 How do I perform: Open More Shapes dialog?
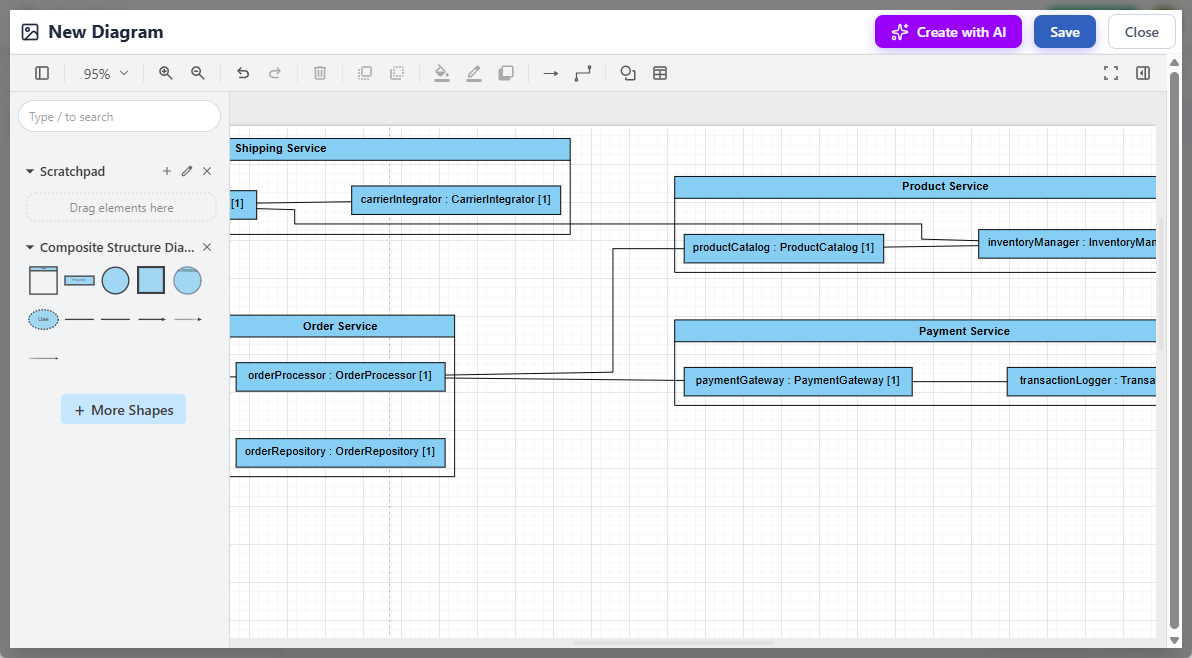point(123,409)
